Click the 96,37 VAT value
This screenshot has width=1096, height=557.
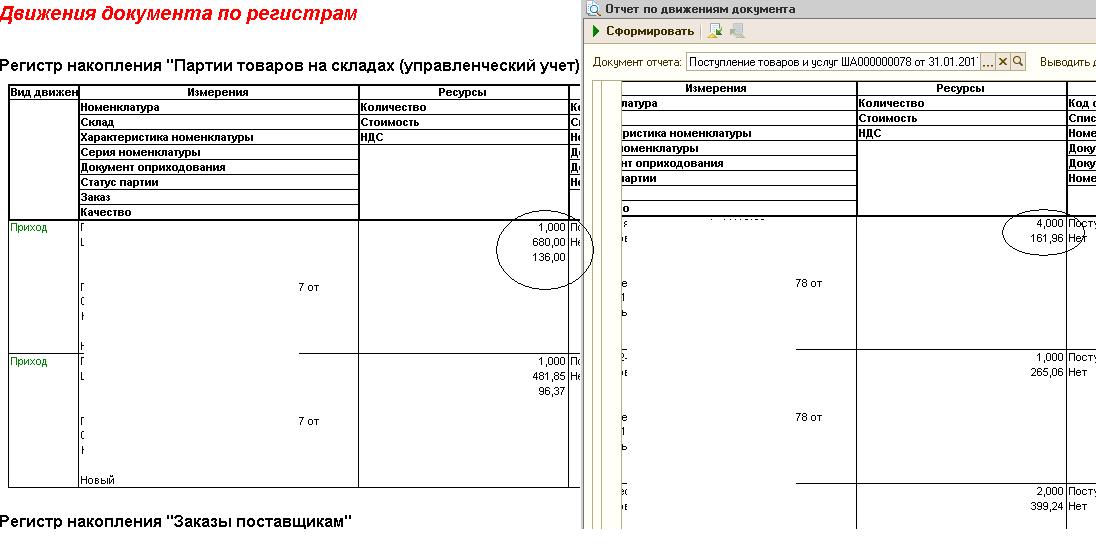tap(551, 391)
